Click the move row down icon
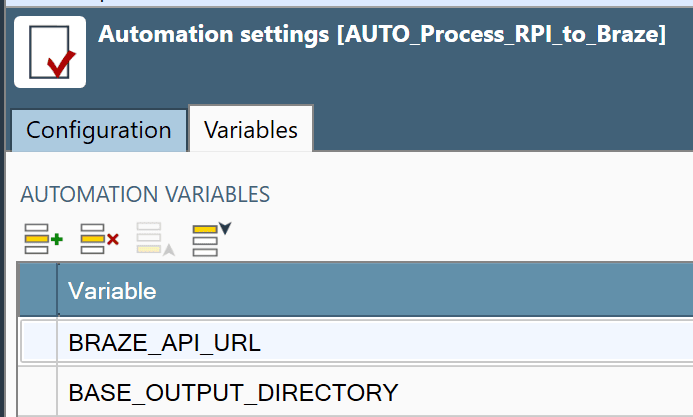Screen dimensions: 693x417 point(211,240)
